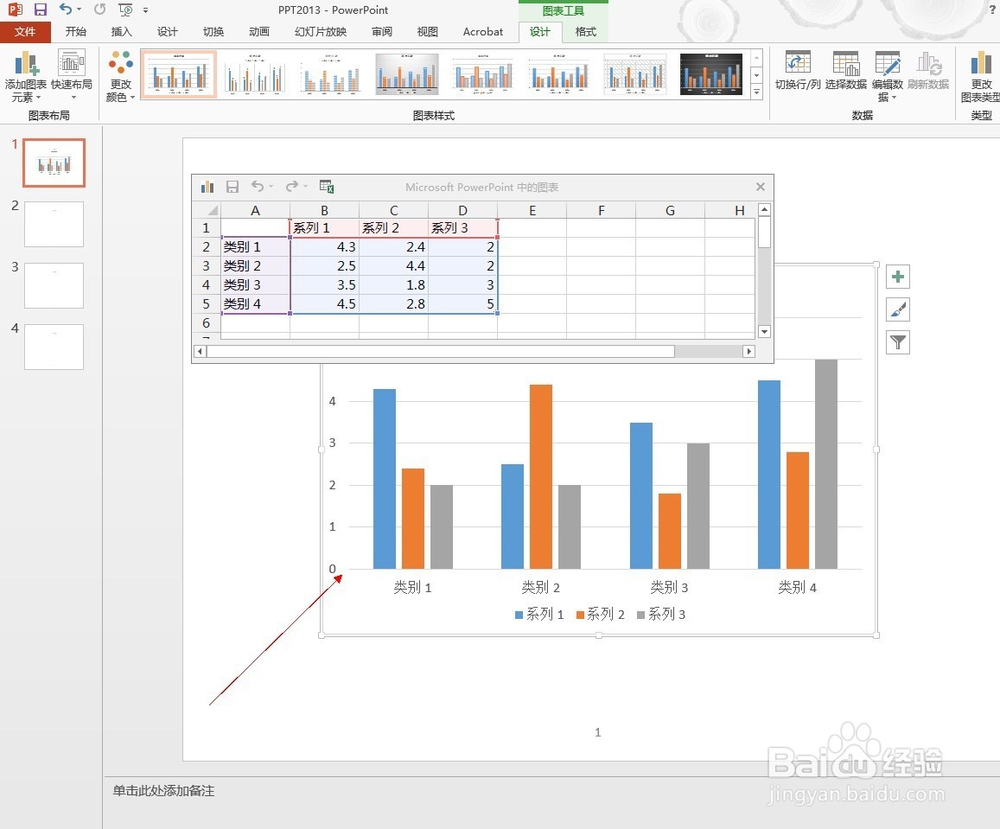Save in the chart data sheet toolbar
The image size is (1000, 829).
pos(233,187)
